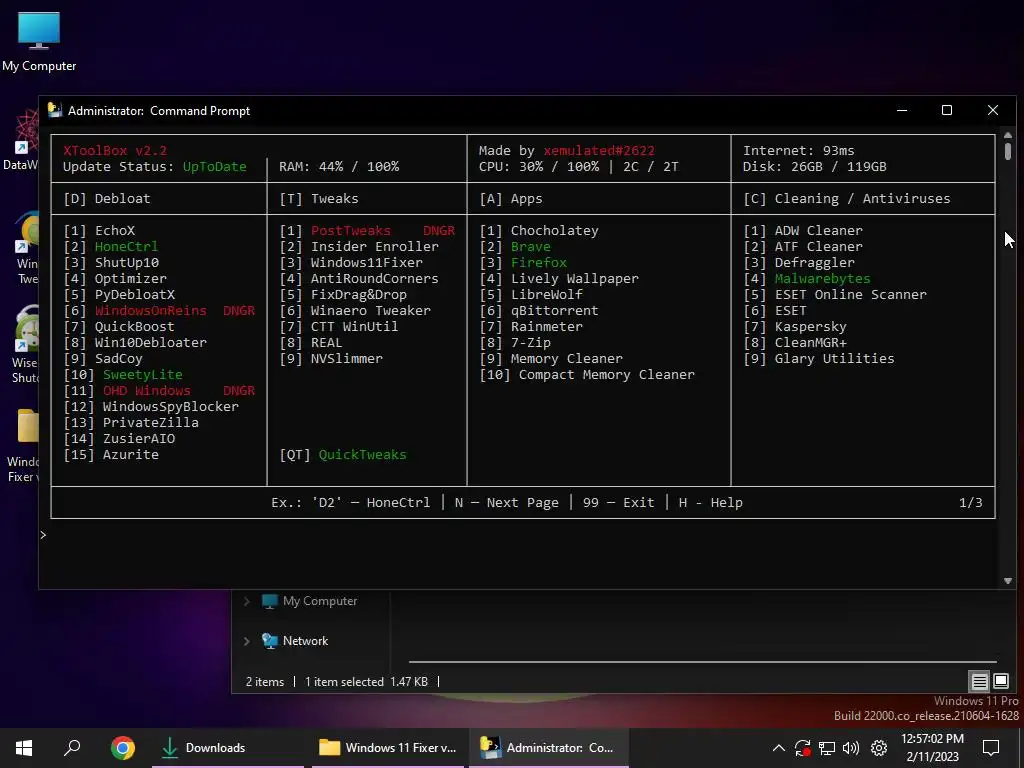Select the Wise Shutdown desktop shortcut

coord(26,345)
